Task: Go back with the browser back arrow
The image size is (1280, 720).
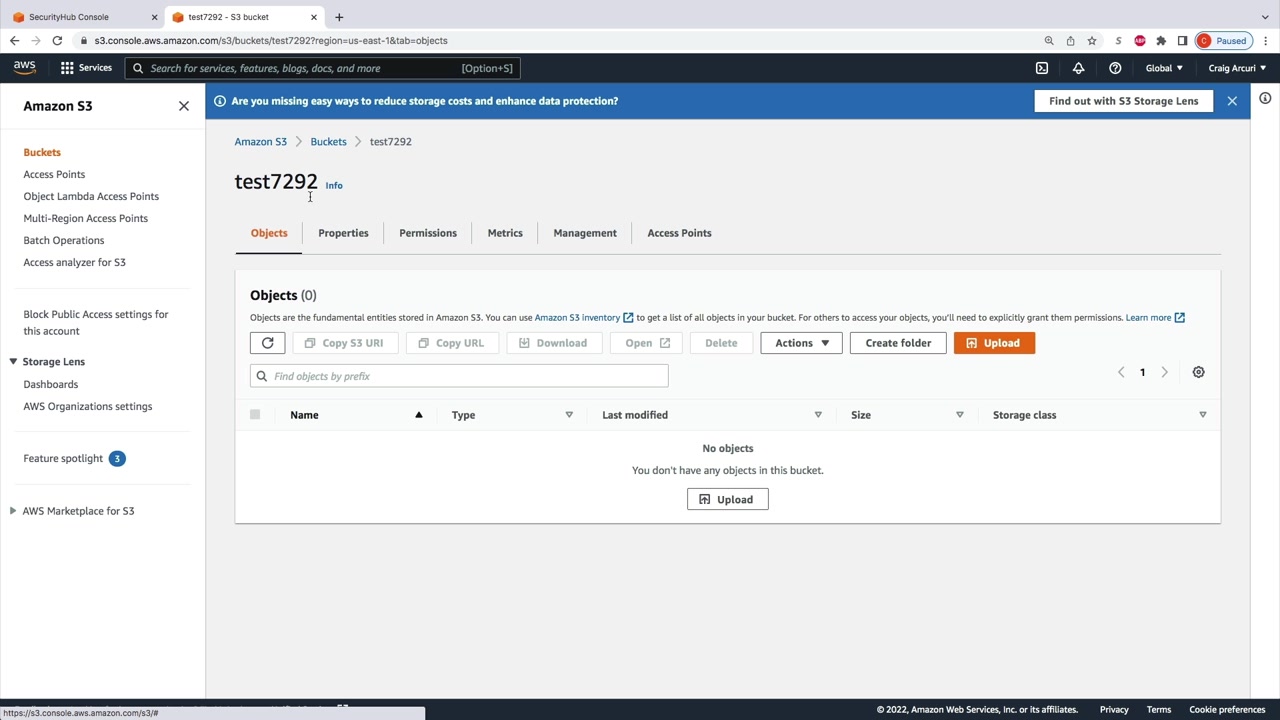Action: pos(14,41)
